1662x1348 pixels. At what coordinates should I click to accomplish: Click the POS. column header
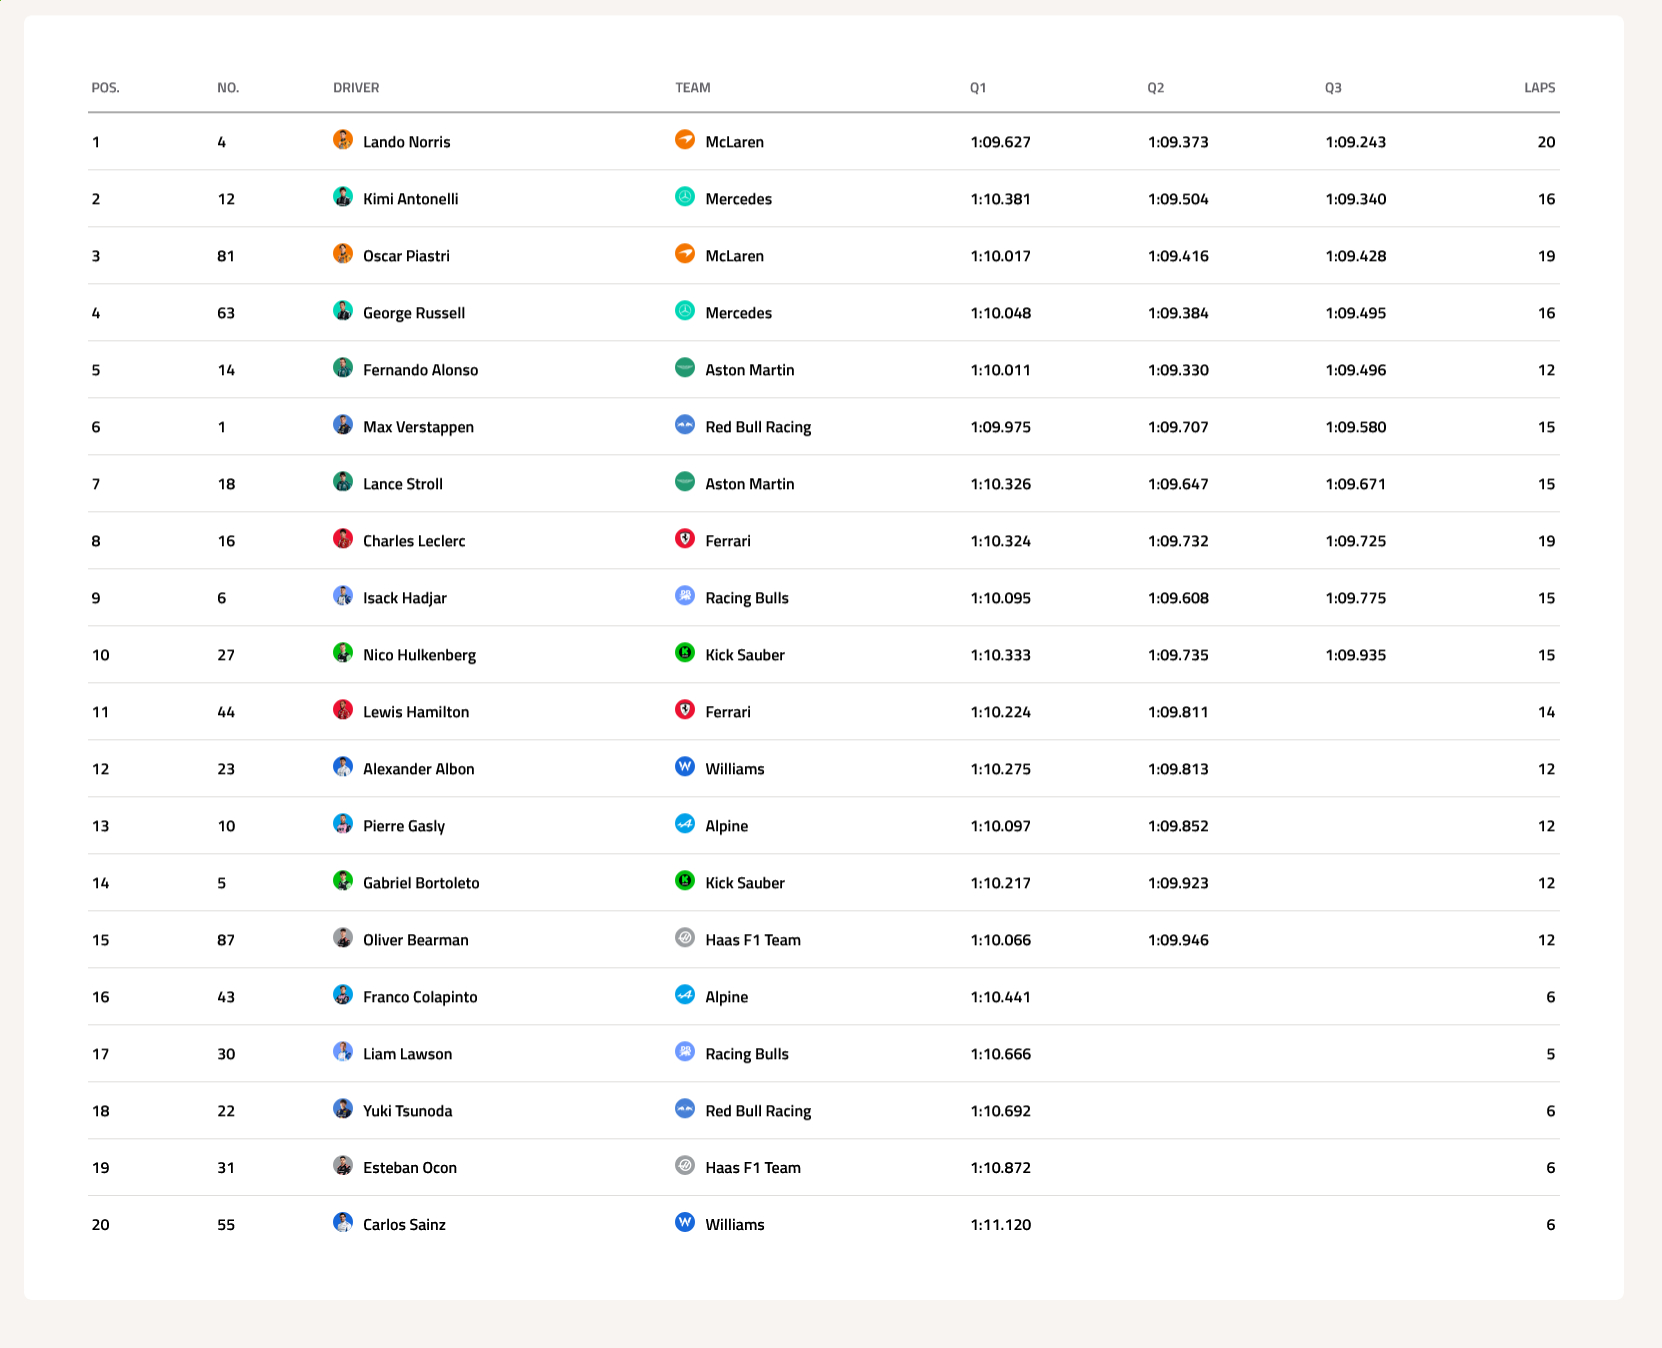point(105,88)
